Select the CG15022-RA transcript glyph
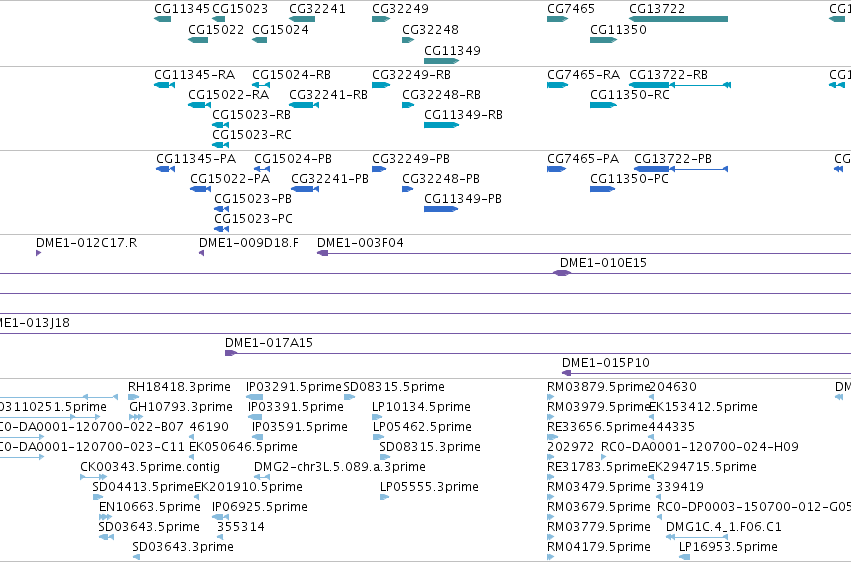This screenshot has height=562, width=851. coord(199,105)
